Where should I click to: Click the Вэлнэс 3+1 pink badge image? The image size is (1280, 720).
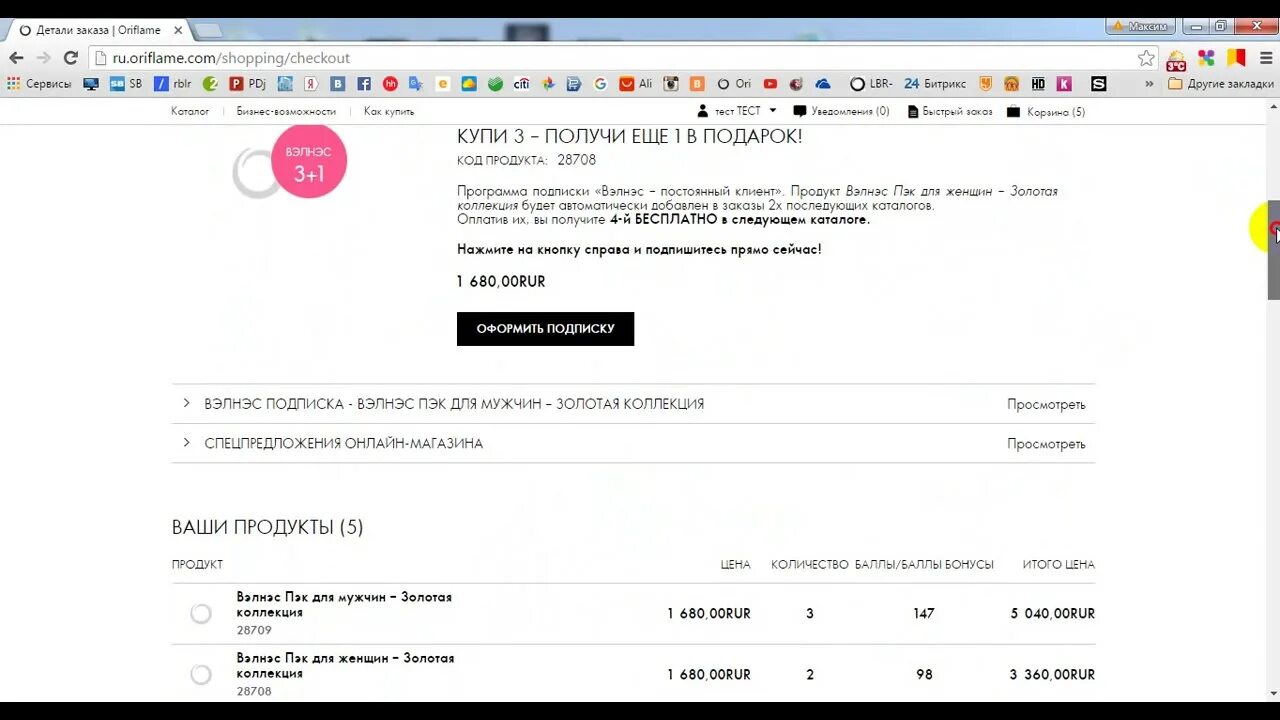[309, 161]
